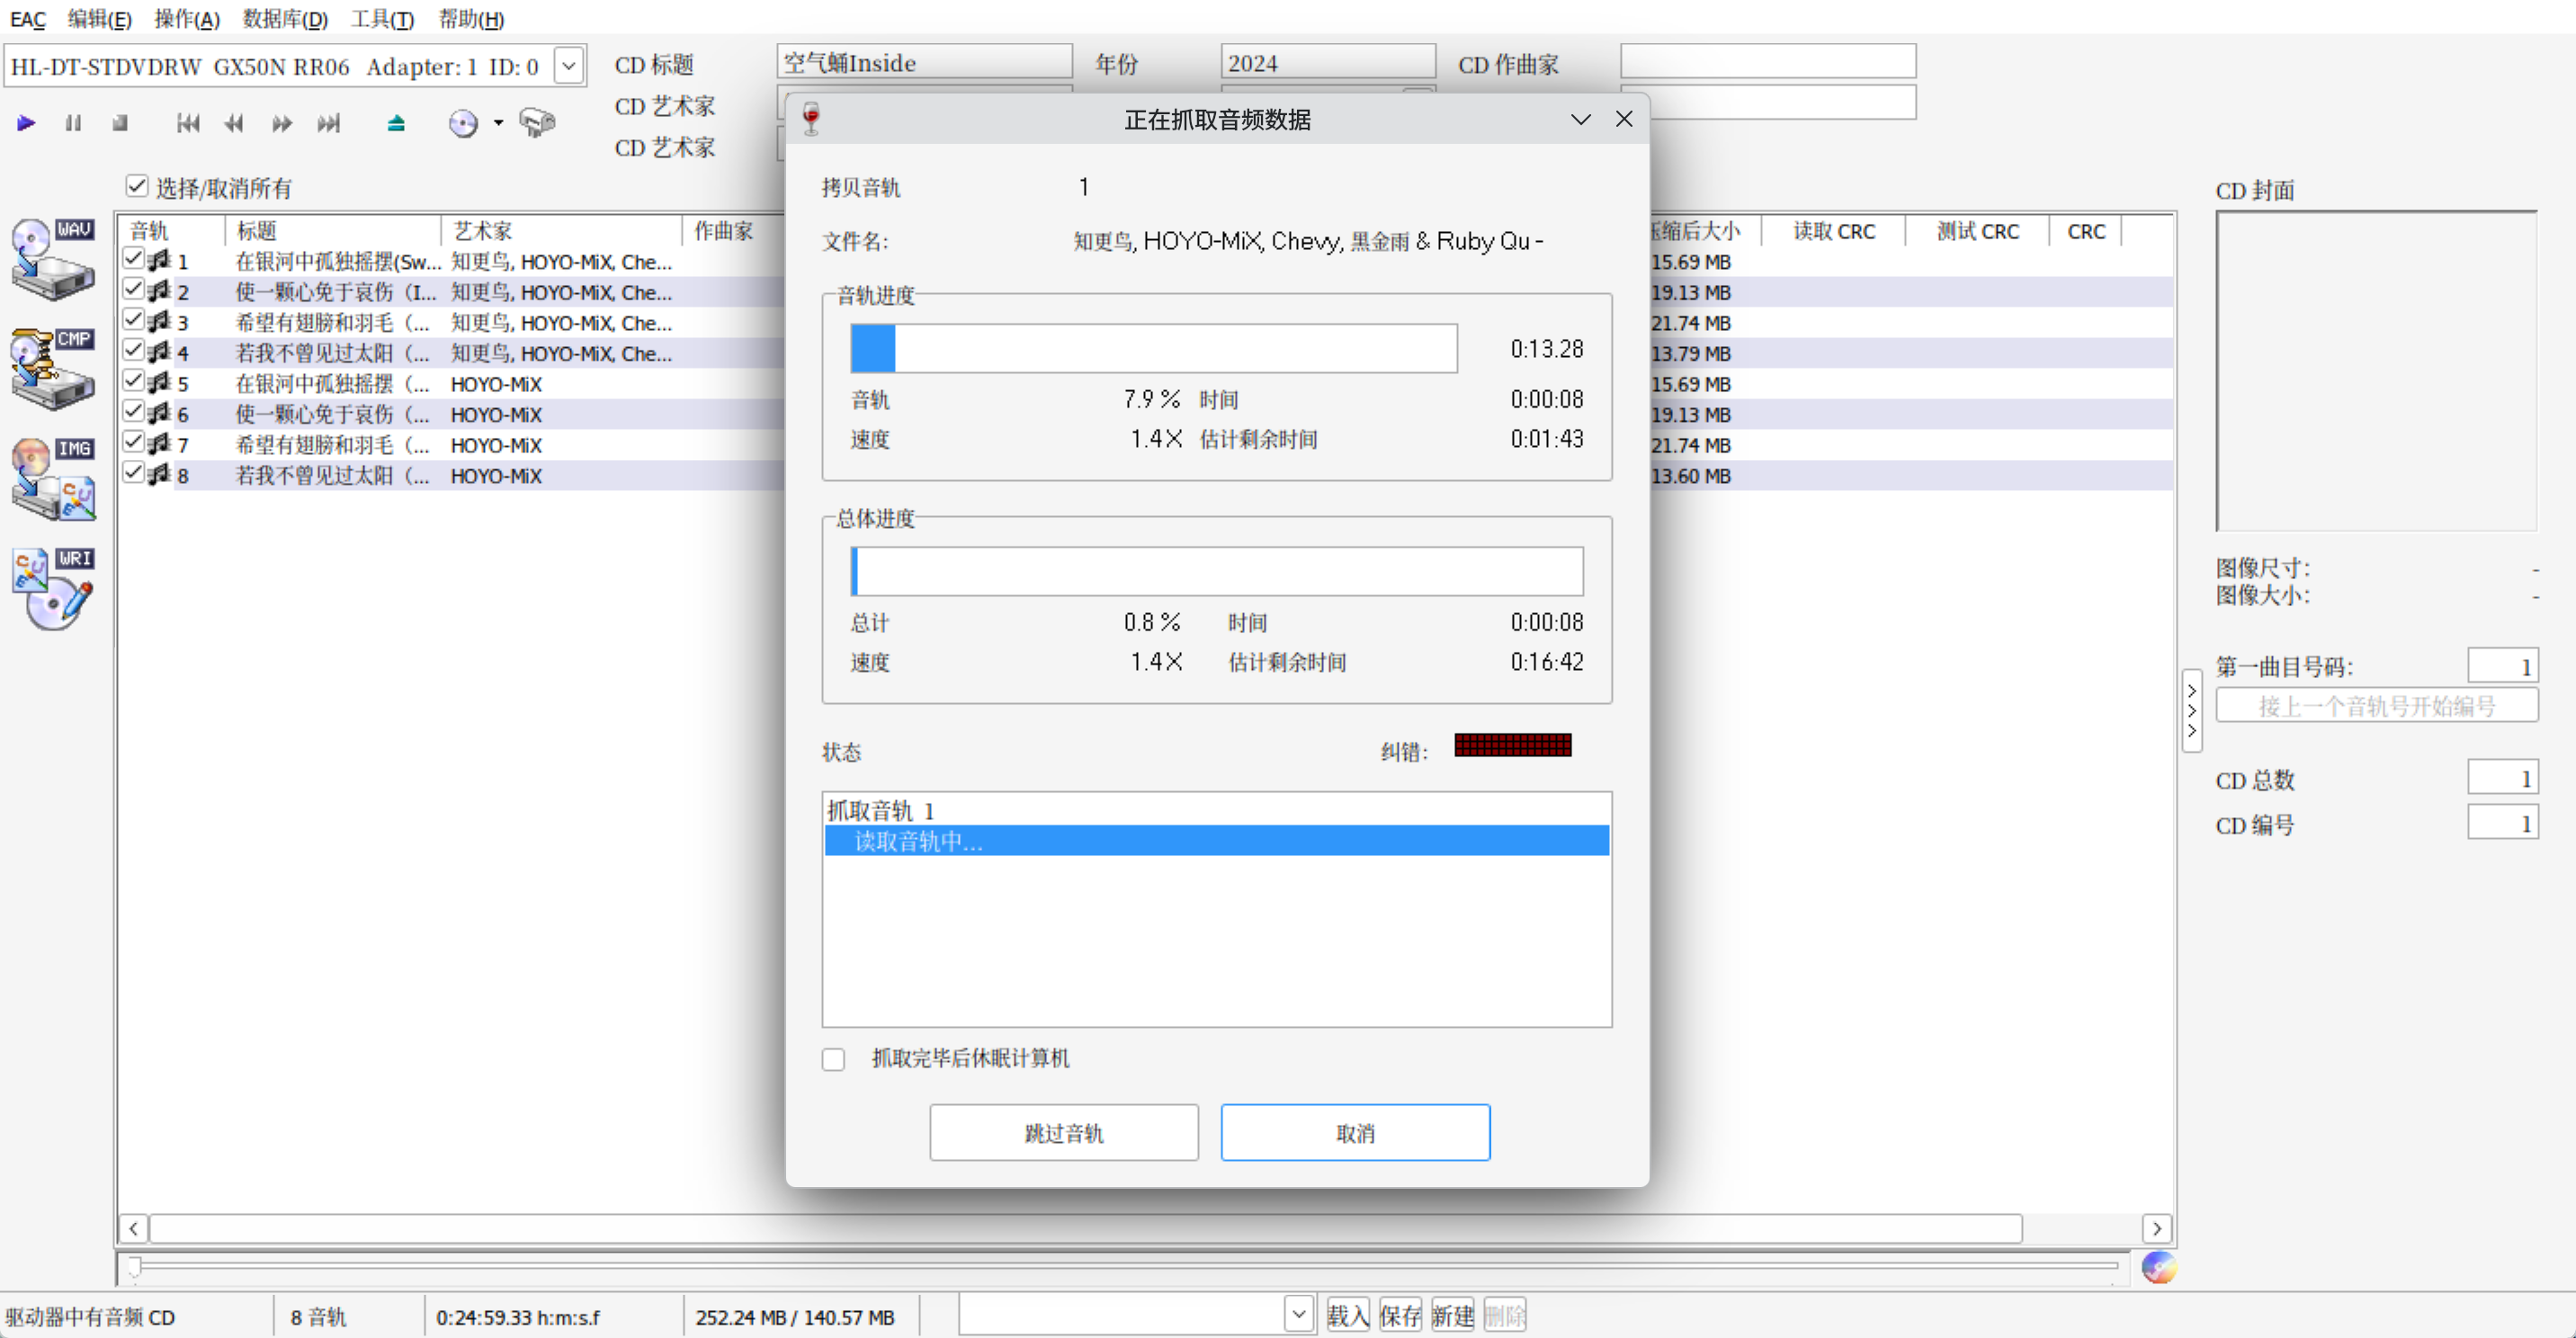Jump to previous track icon

[x=187, y=123]
